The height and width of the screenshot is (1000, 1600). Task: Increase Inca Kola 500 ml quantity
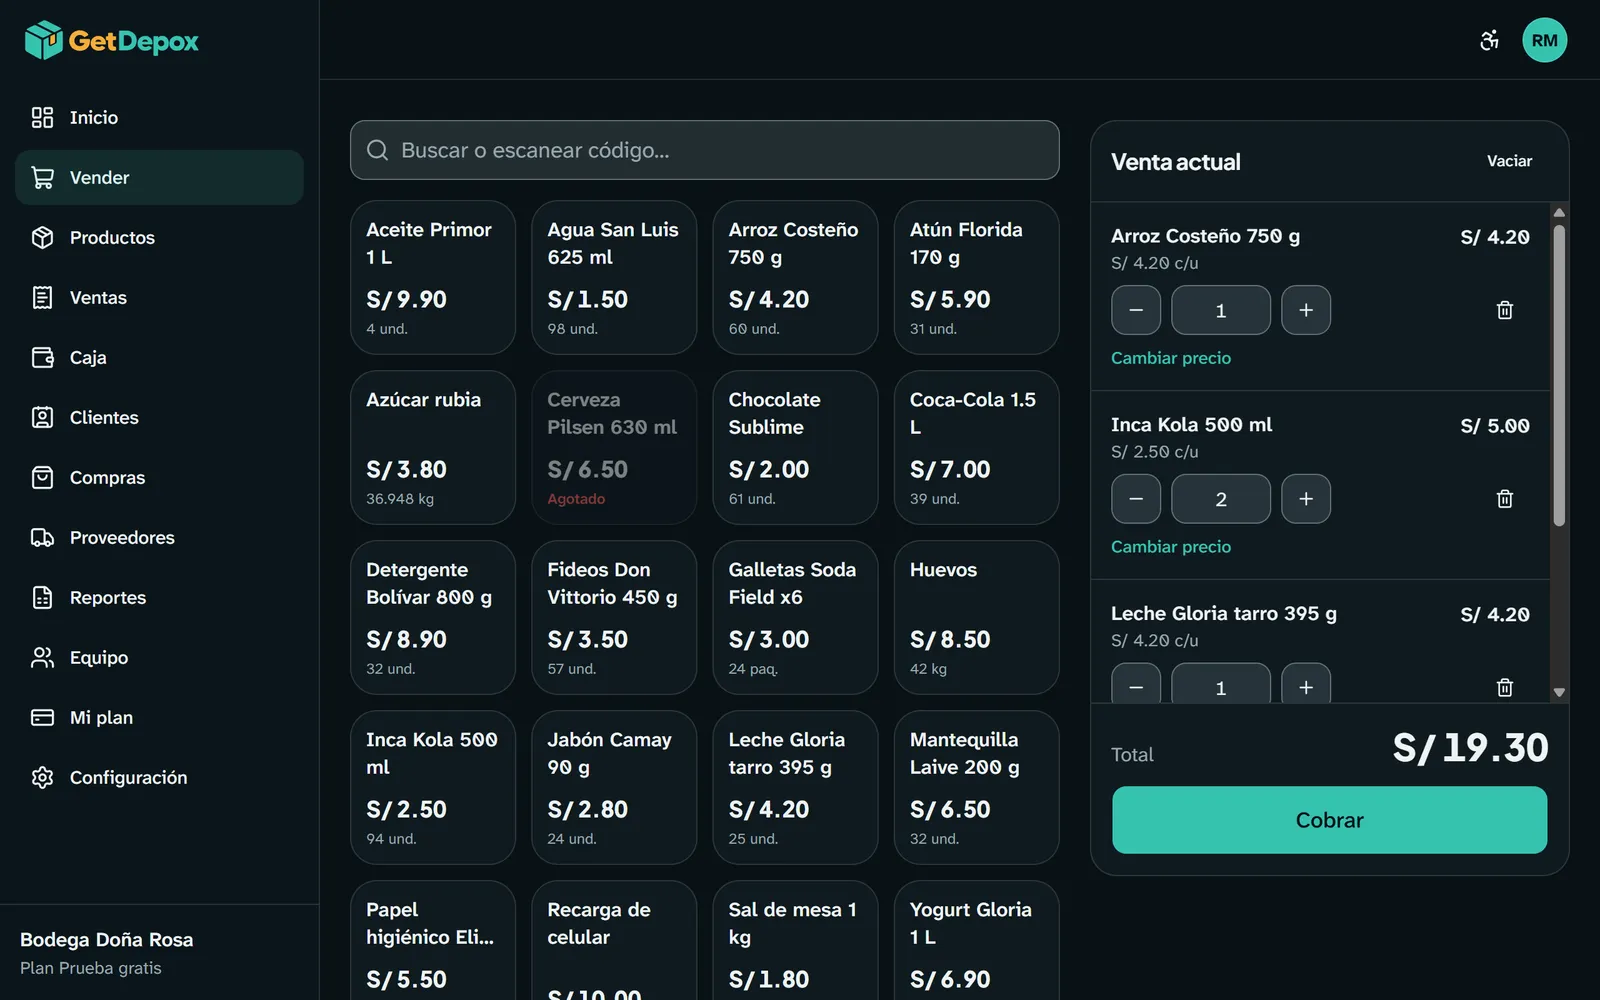[x=1306, y=499]
